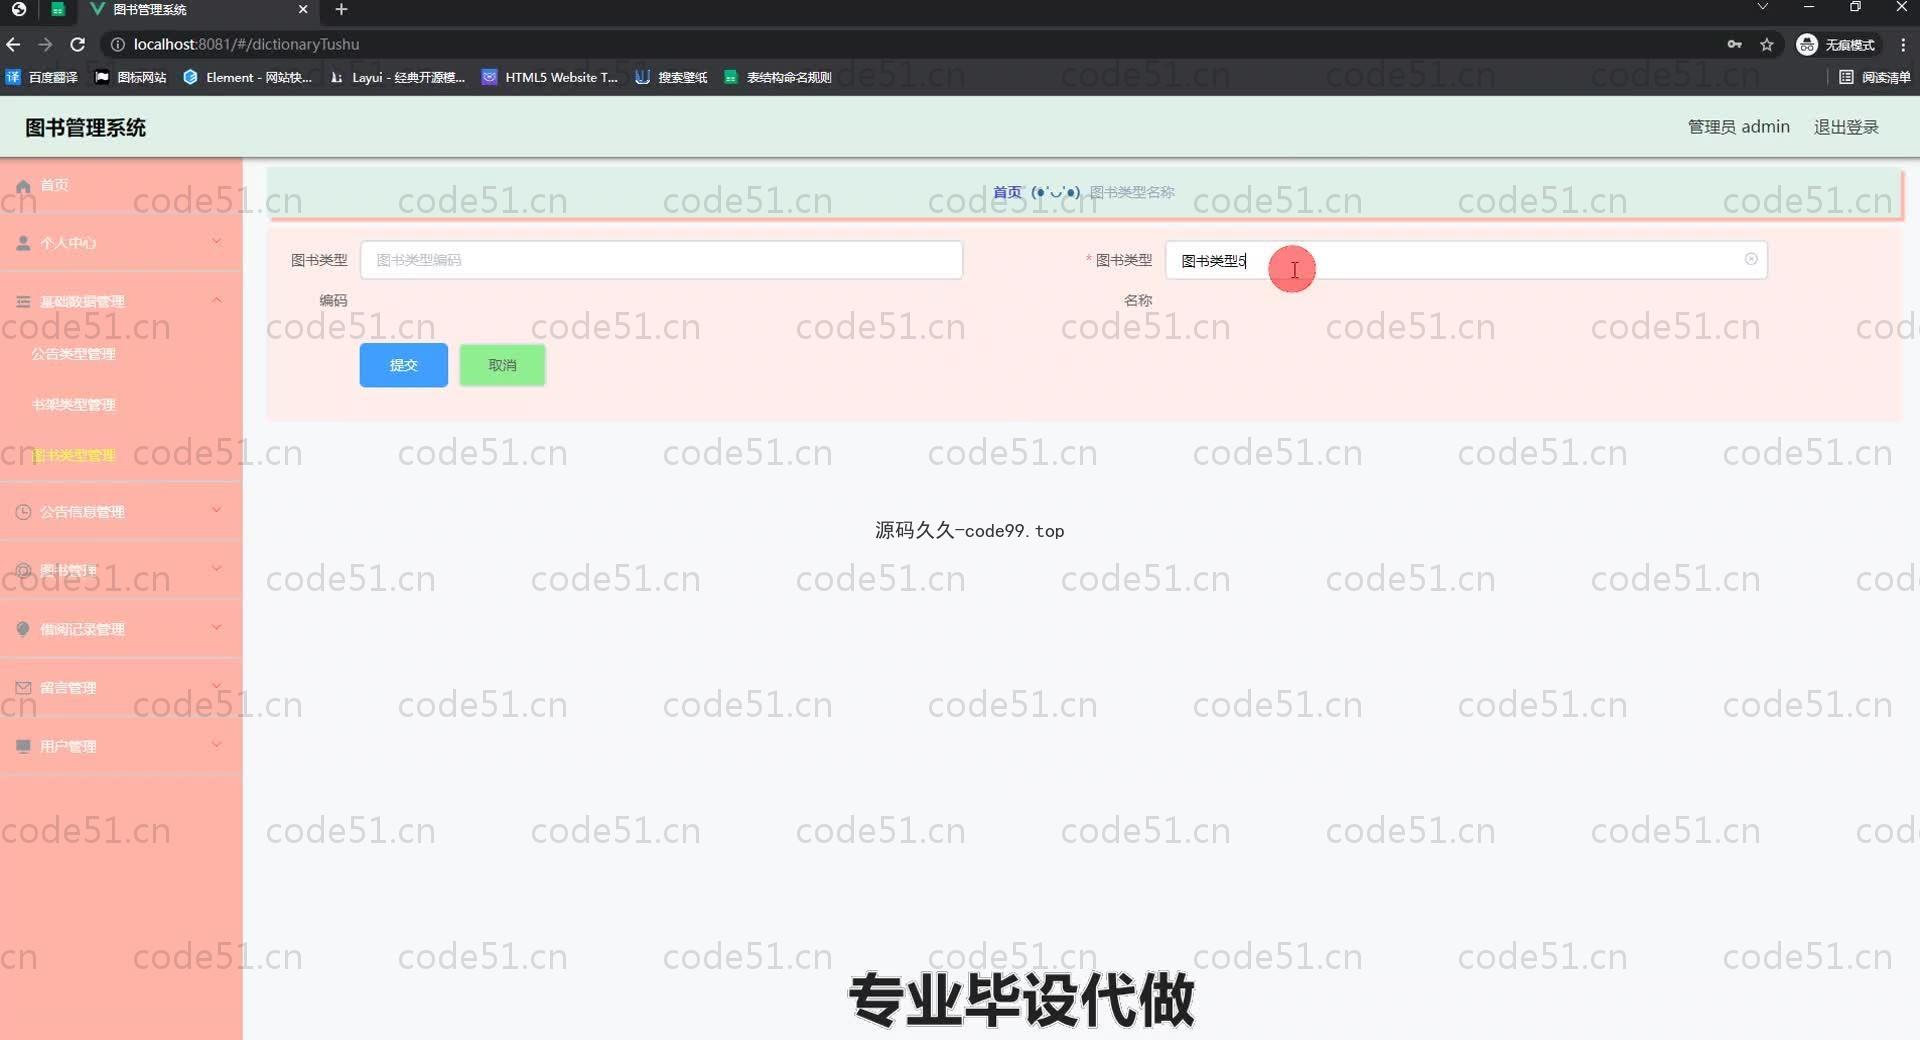Open 借阅记录管理 menu text
Viewport: 1920px width, 1040px height.
[x=82, y=629]
